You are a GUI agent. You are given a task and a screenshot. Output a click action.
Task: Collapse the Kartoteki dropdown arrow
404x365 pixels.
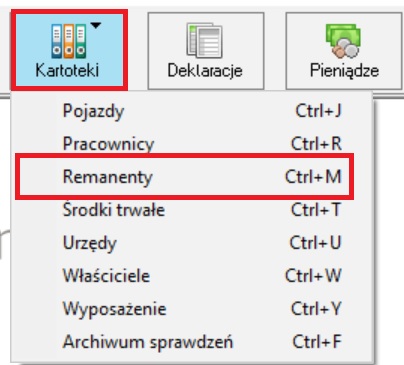pyautogui.click(x=96, y=25)
